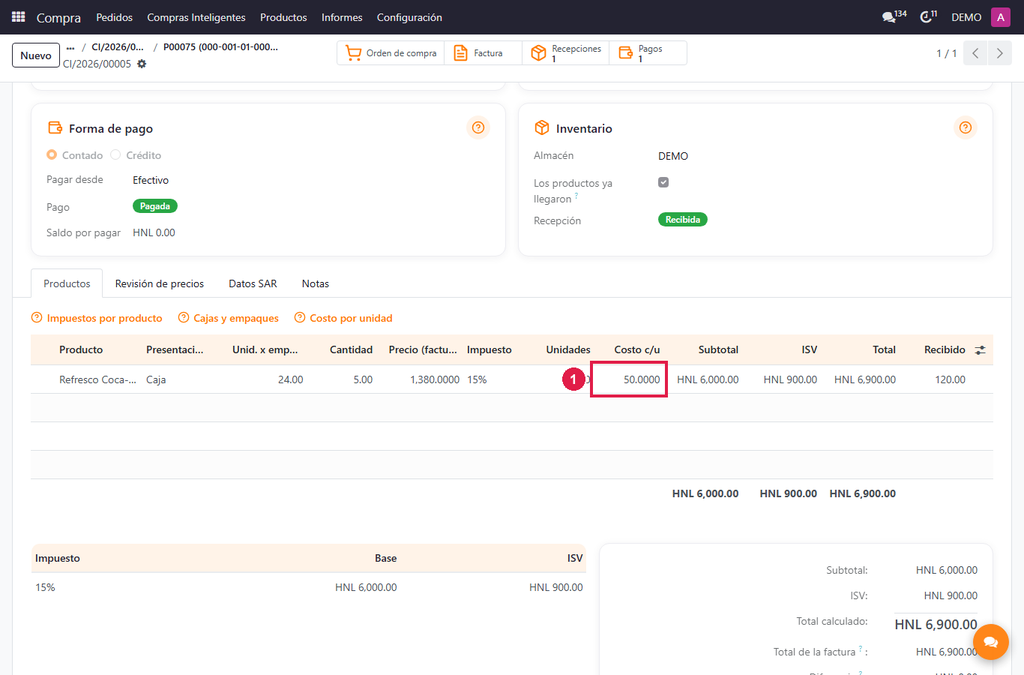Open the apps grid menu icon

18,17
